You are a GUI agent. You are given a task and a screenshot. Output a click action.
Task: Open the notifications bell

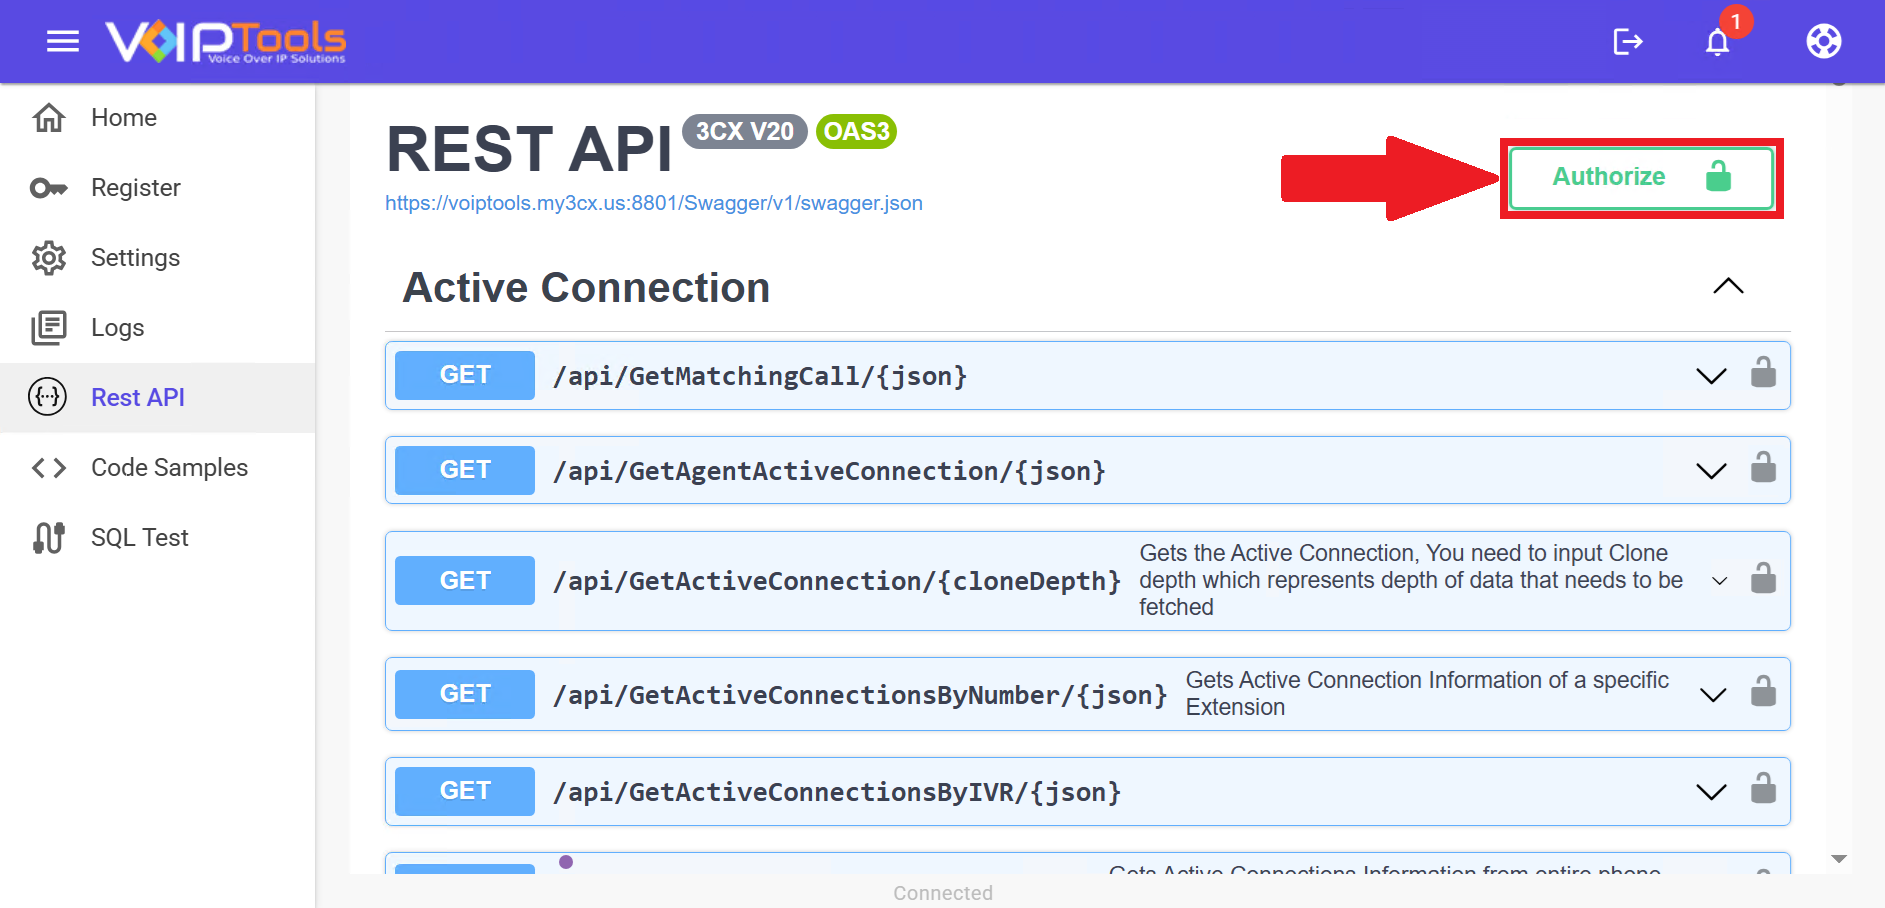pos(1717,42)
